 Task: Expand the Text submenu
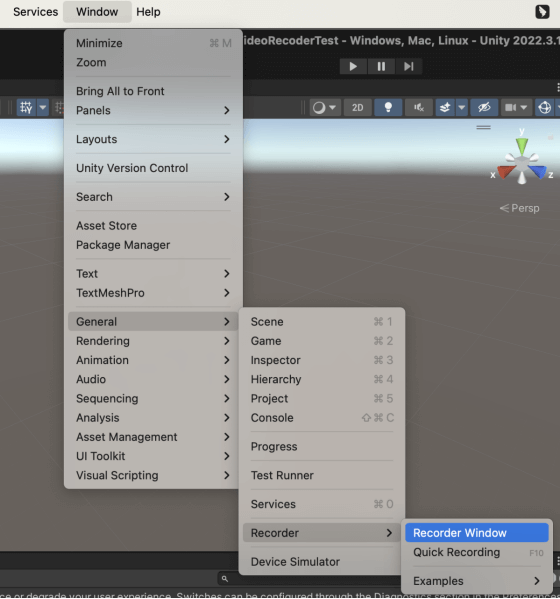[153, 274]
